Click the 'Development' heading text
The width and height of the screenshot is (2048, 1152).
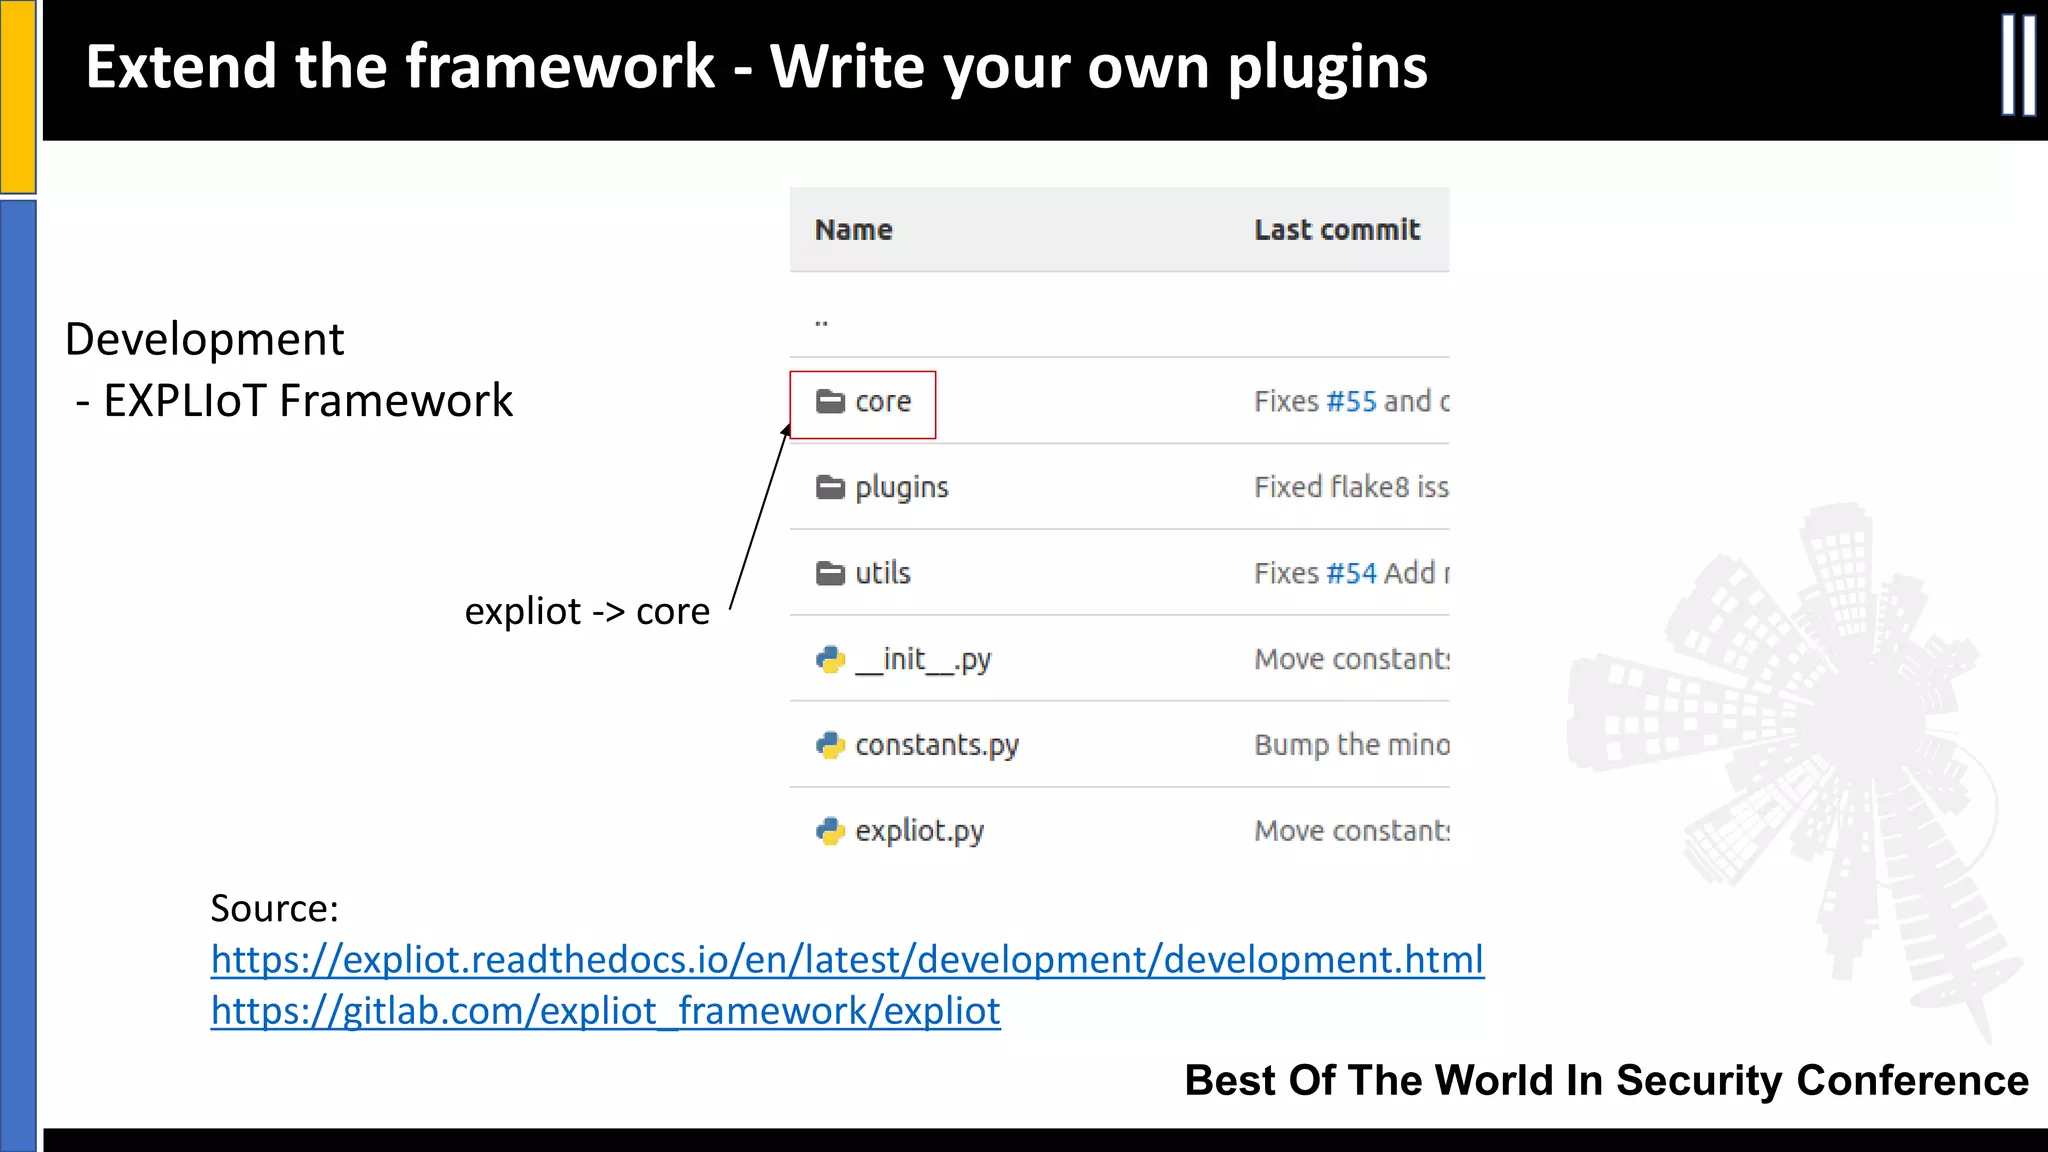205,340
